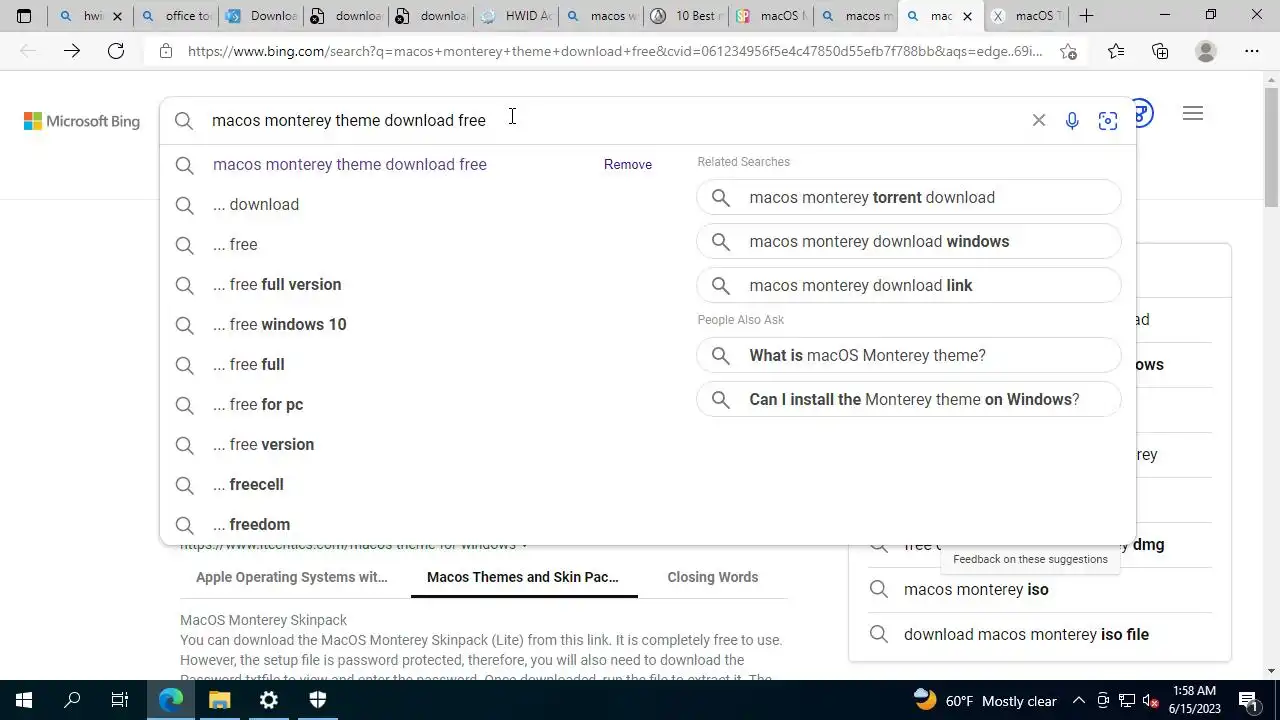Close the active search tab
This screenshot has width=1280, height=720.
967,16
